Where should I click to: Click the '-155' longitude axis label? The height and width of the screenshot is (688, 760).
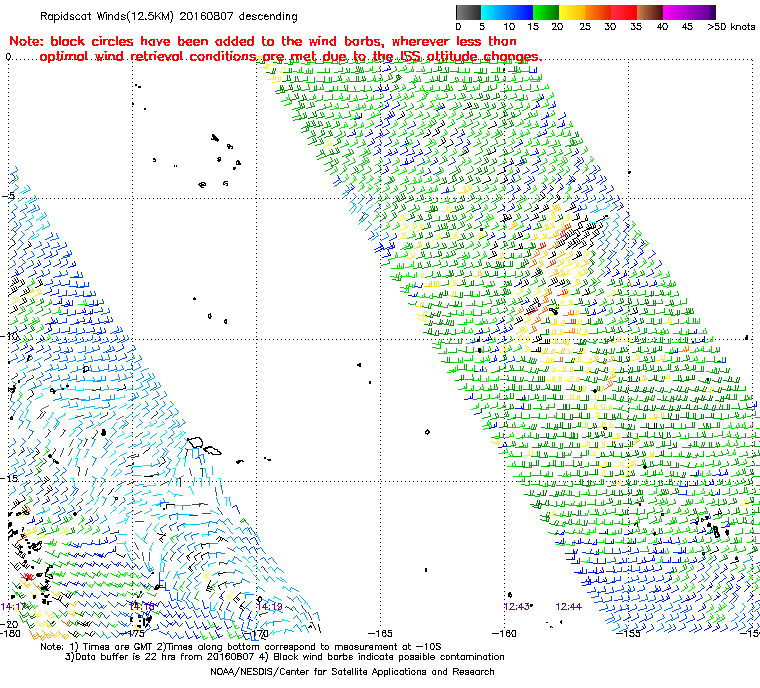click(628, 633)
